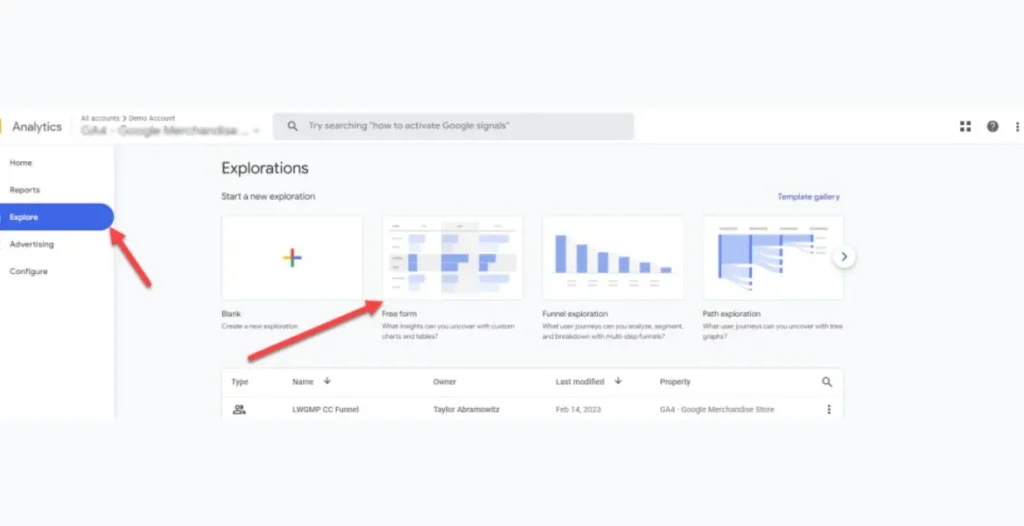The image size is (1024, 526).
Task: Click the Analytics logo text
Action: (37, 127)
